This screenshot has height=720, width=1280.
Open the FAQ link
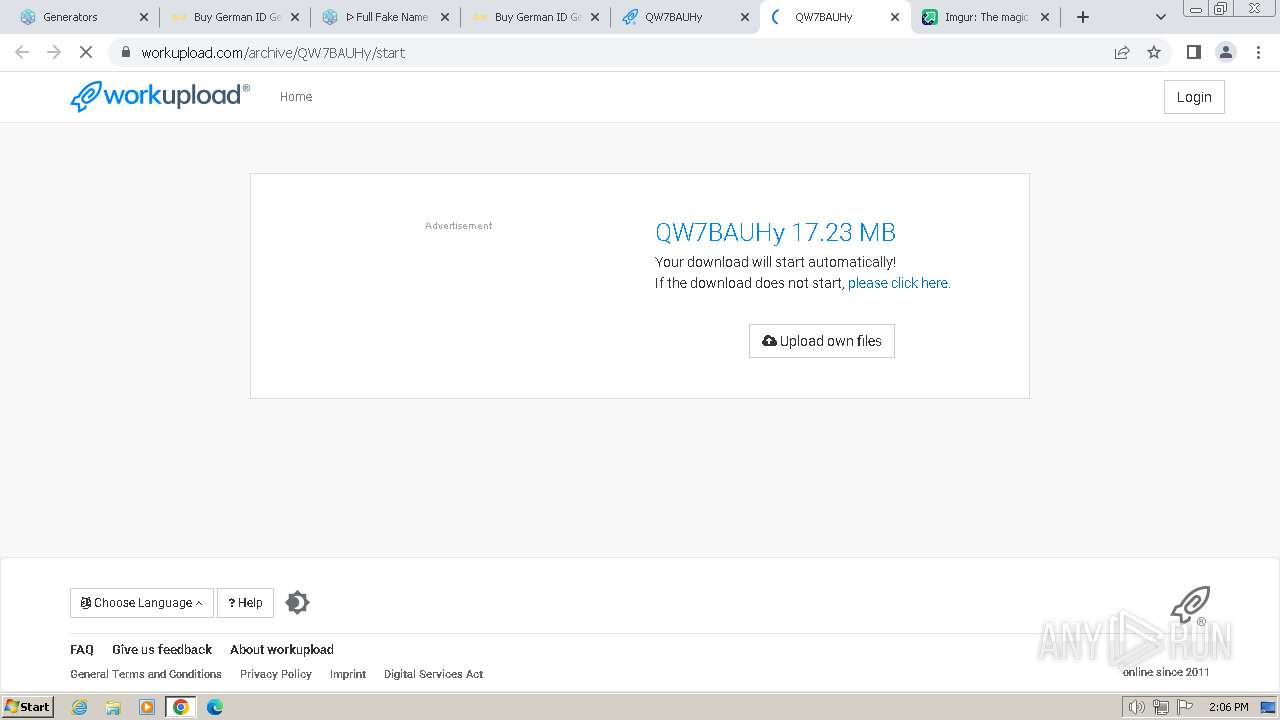click(x=82, y=650)
